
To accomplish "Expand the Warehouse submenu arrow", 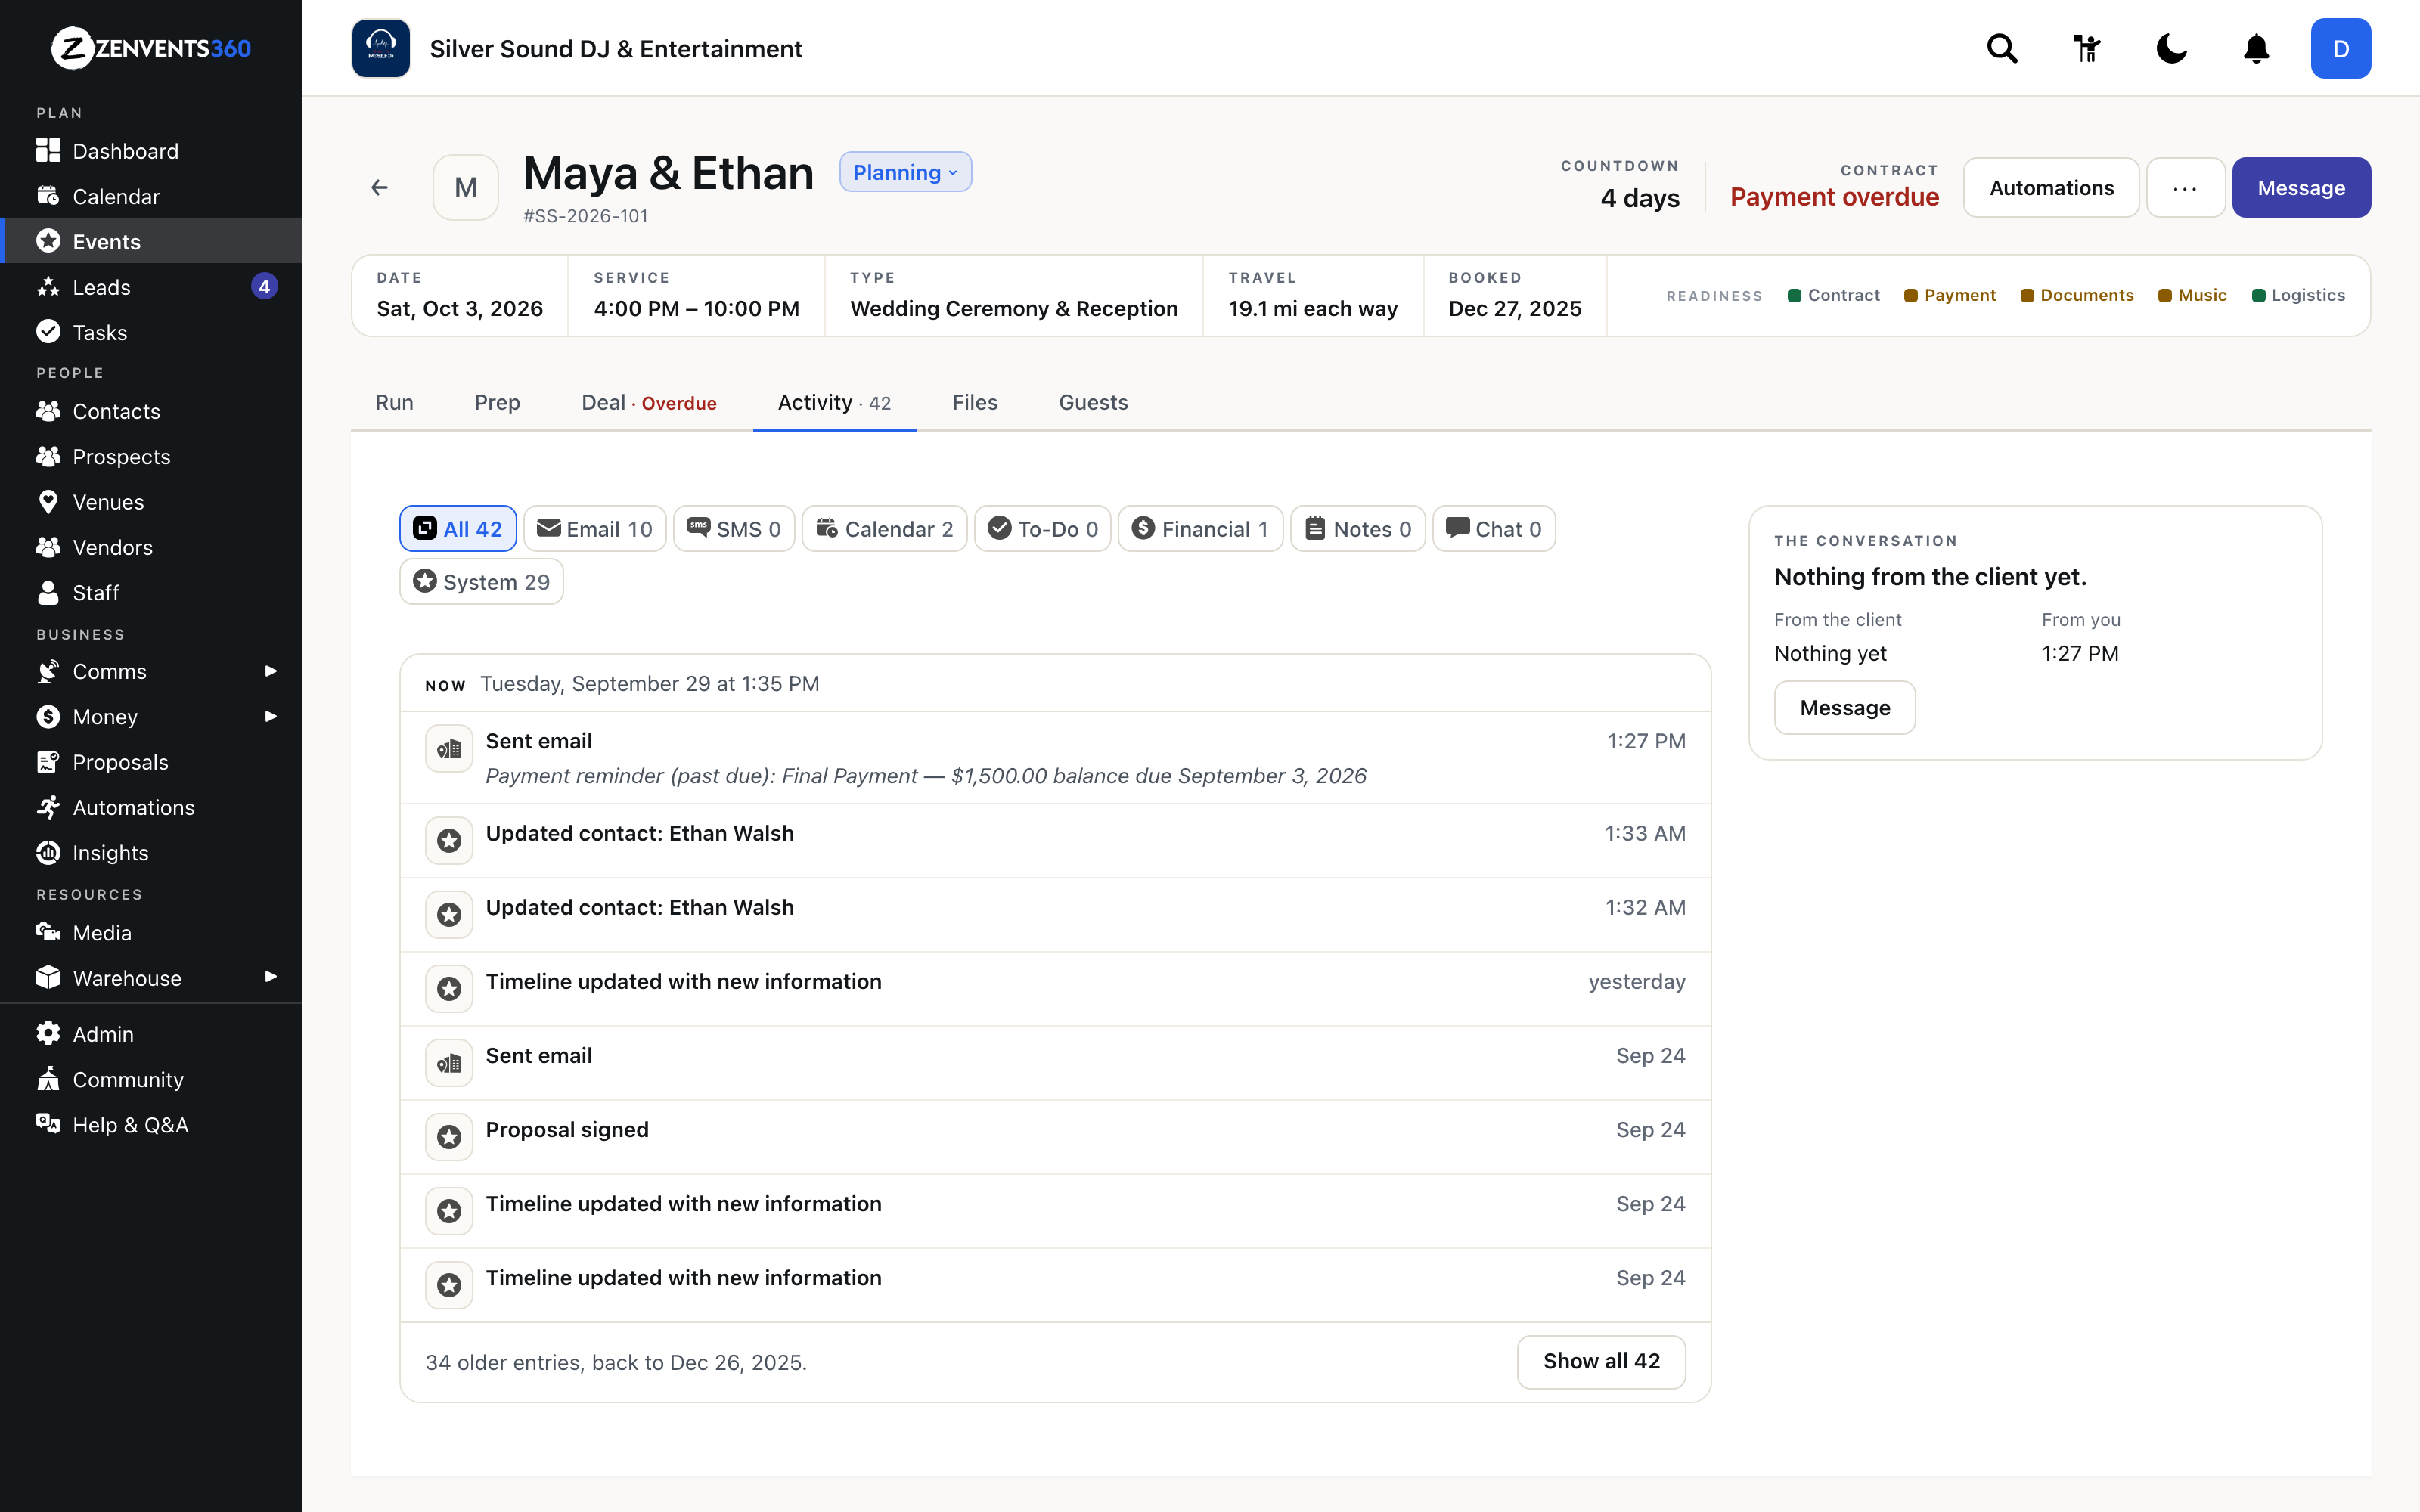I will click(x=270, y=977).
